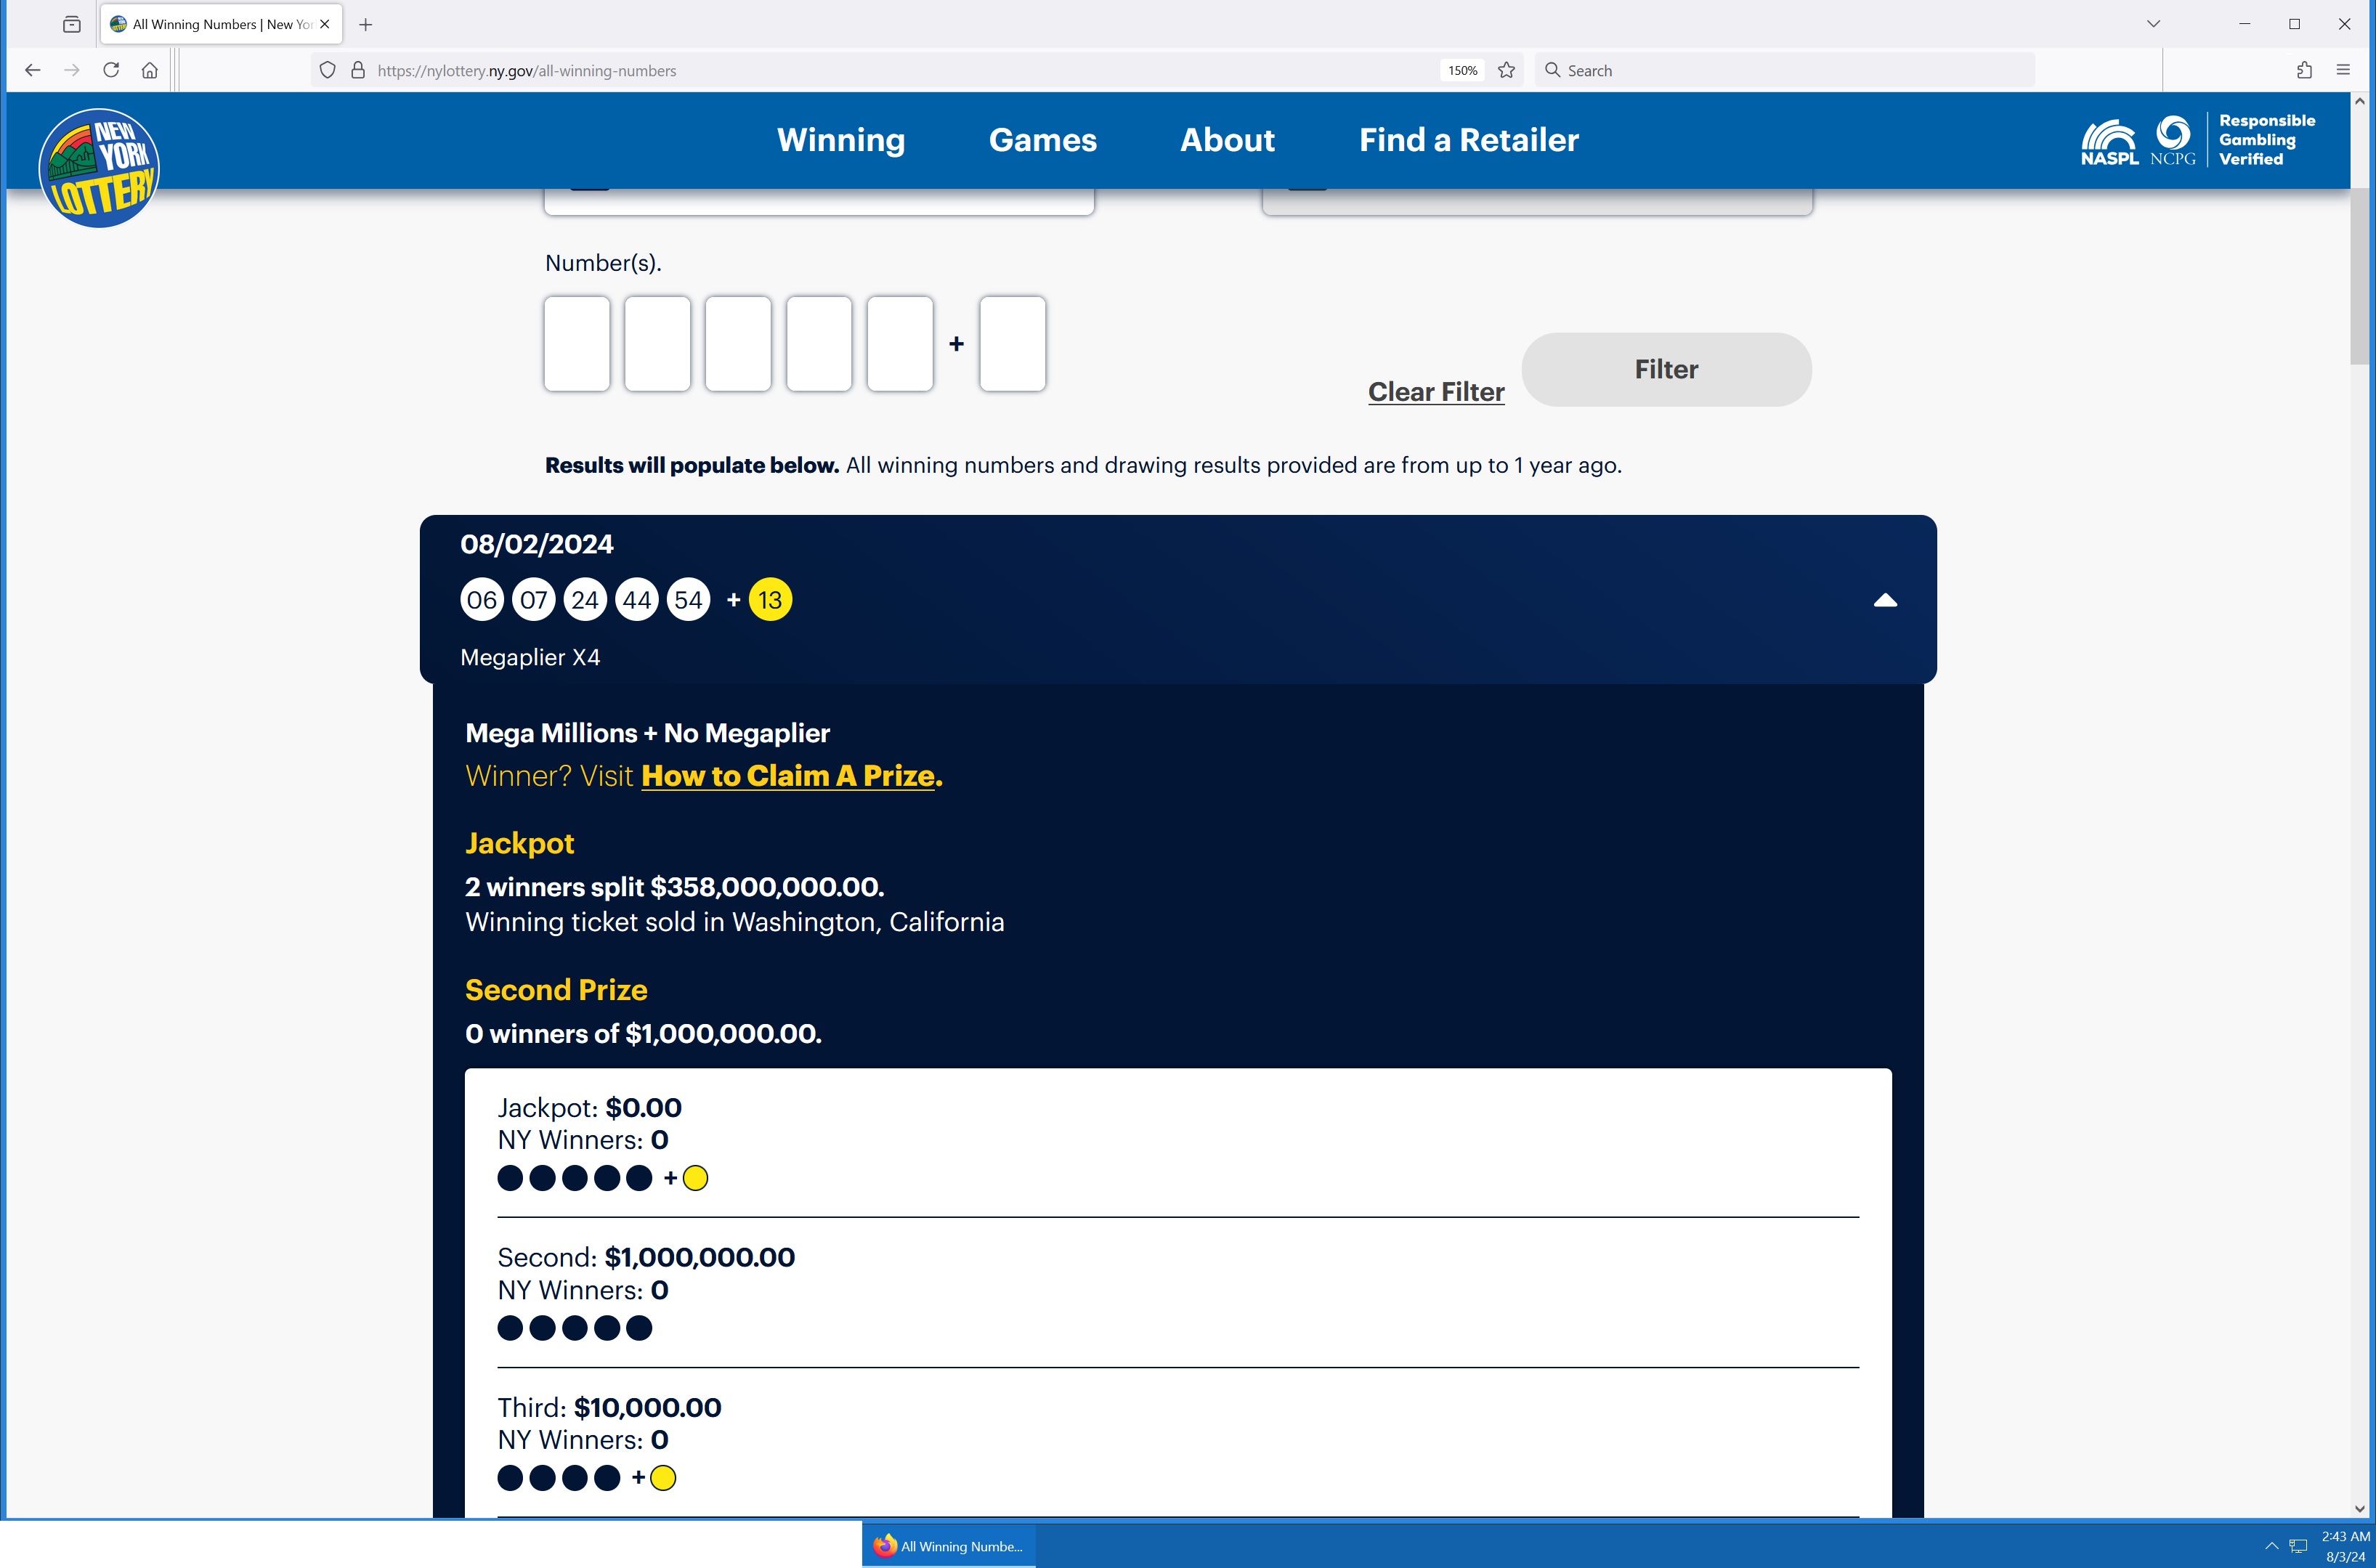Click the Firefox icon in the taskbar
Image resolution: width=2376 pixels, height=1568 pixels.
coord(949,1546)
